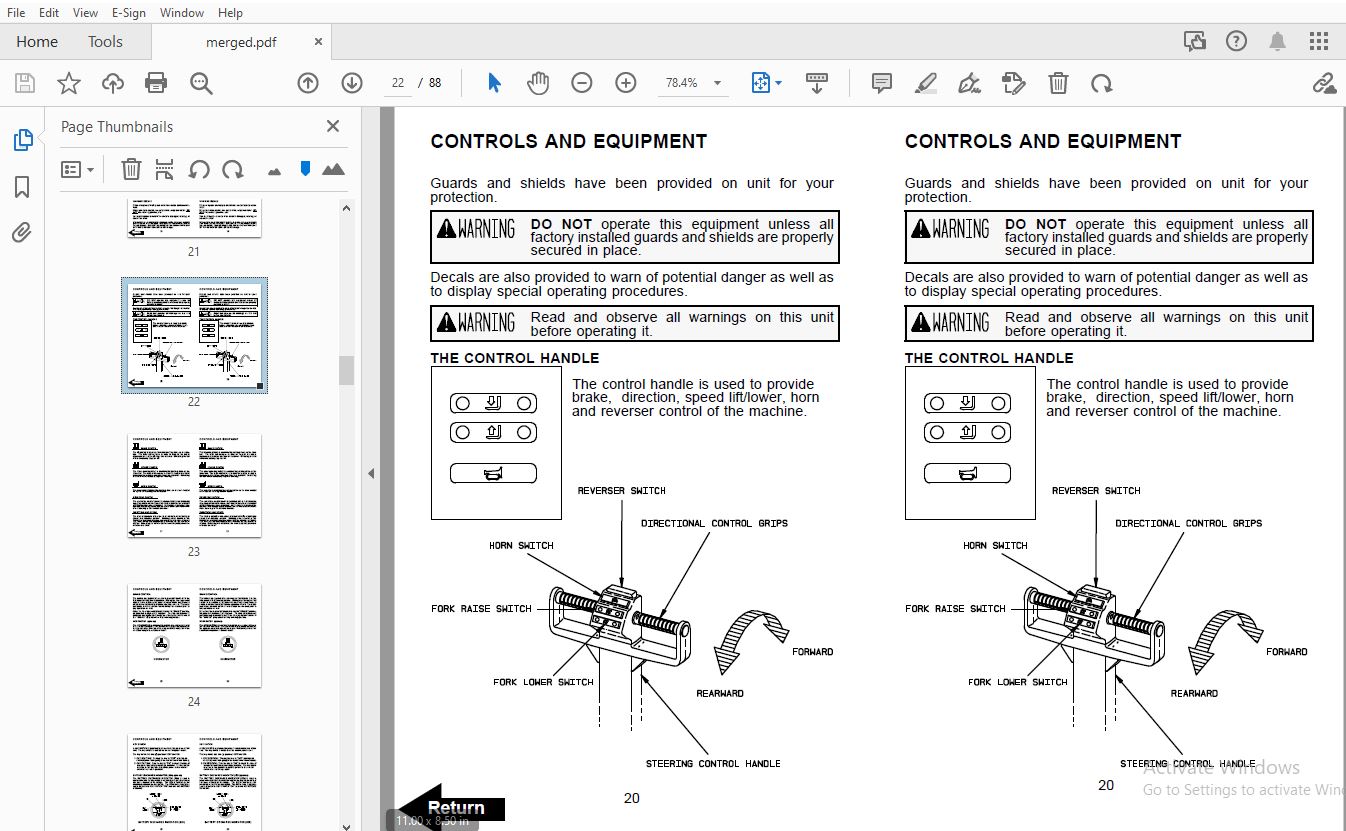The image size is (1346, 831).
Task: Rotate thumbnail pages clockwise
Action: 233,169
